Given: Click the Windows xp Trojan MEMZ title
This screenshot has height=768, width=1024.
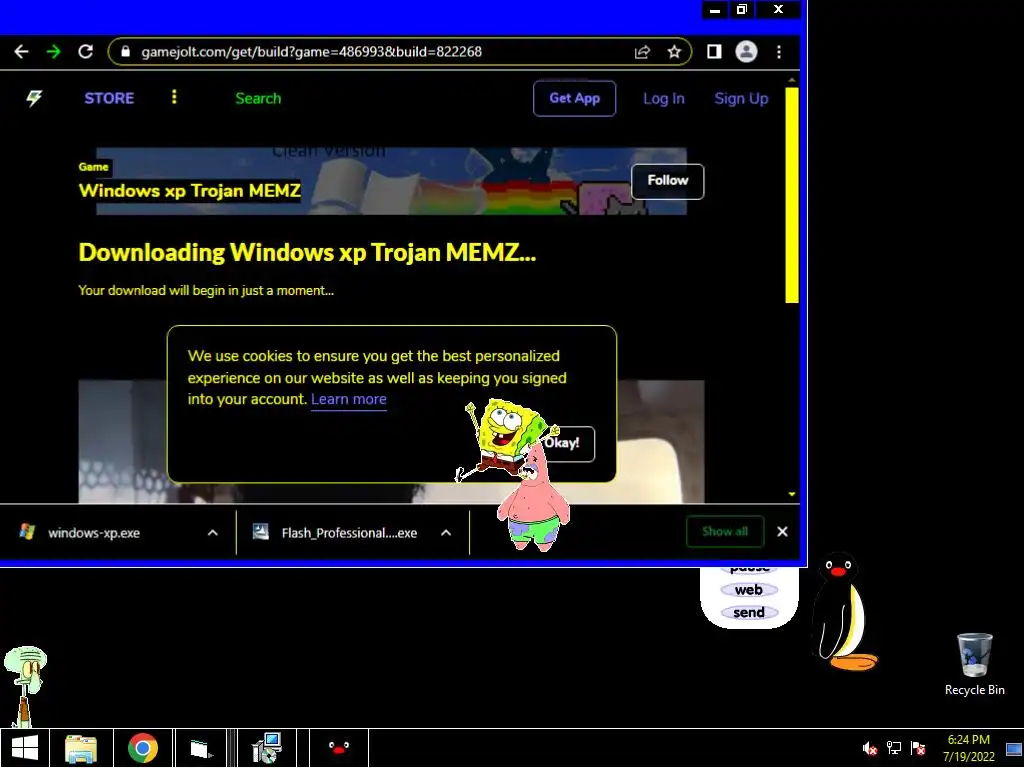Looking at the screenshot, I should point(189,191).
